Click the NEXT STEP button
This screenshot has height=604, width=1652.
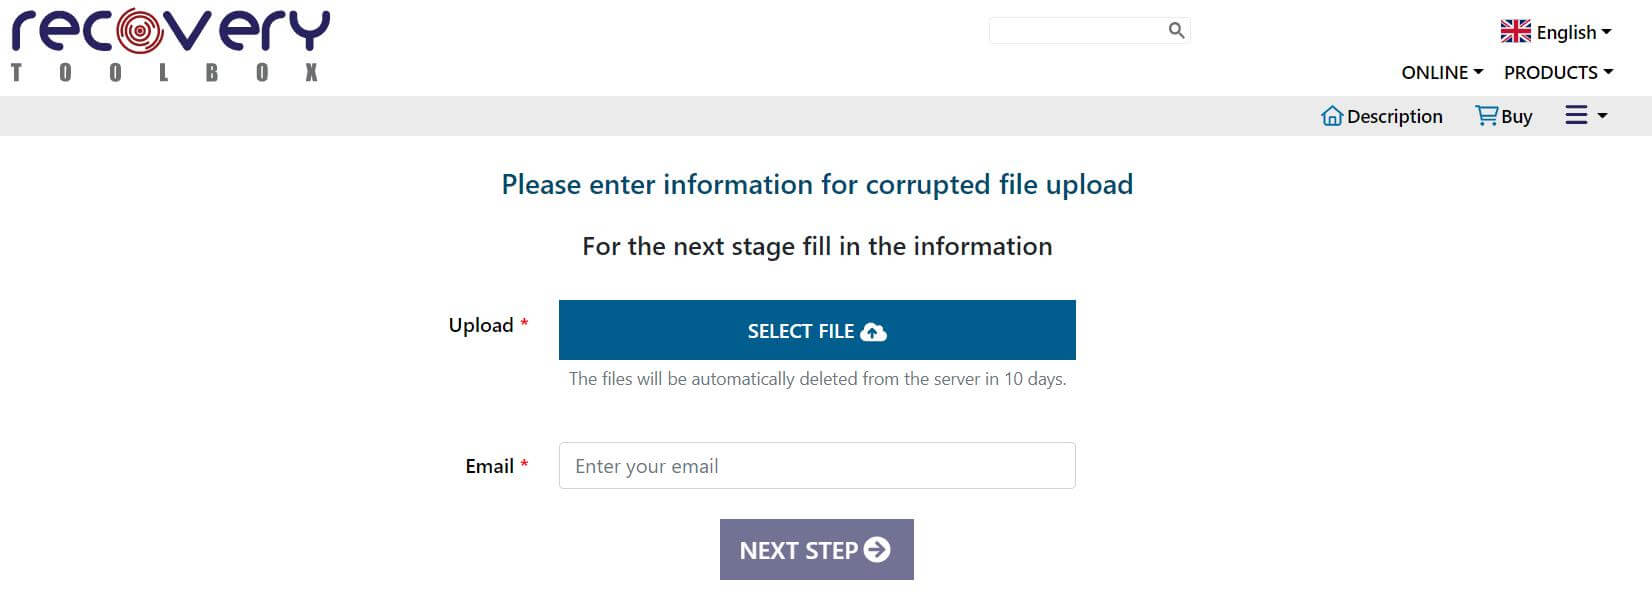point(817,549)
